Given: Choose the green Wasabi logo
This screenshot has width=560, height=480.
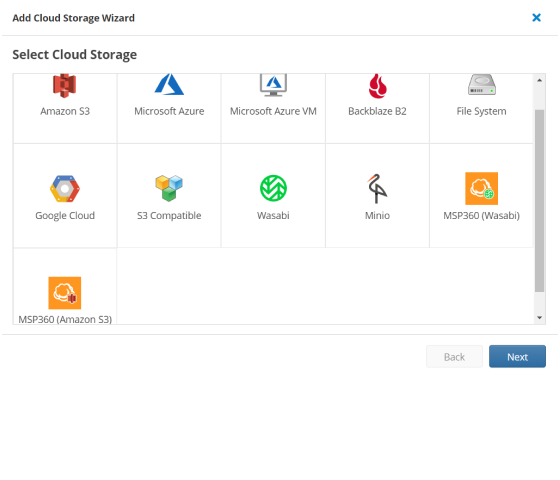Looking at the screenshot, I should click(x=273, y=188).
